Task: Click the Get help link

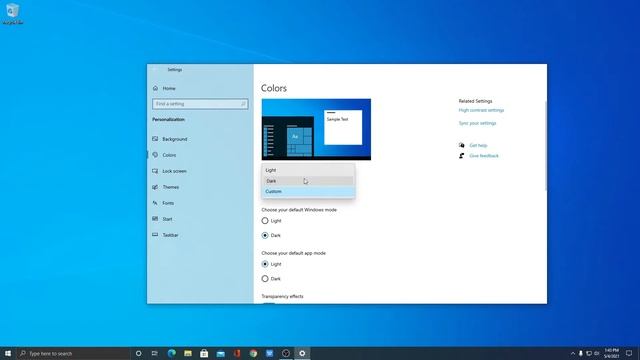Action: [478, 145]
